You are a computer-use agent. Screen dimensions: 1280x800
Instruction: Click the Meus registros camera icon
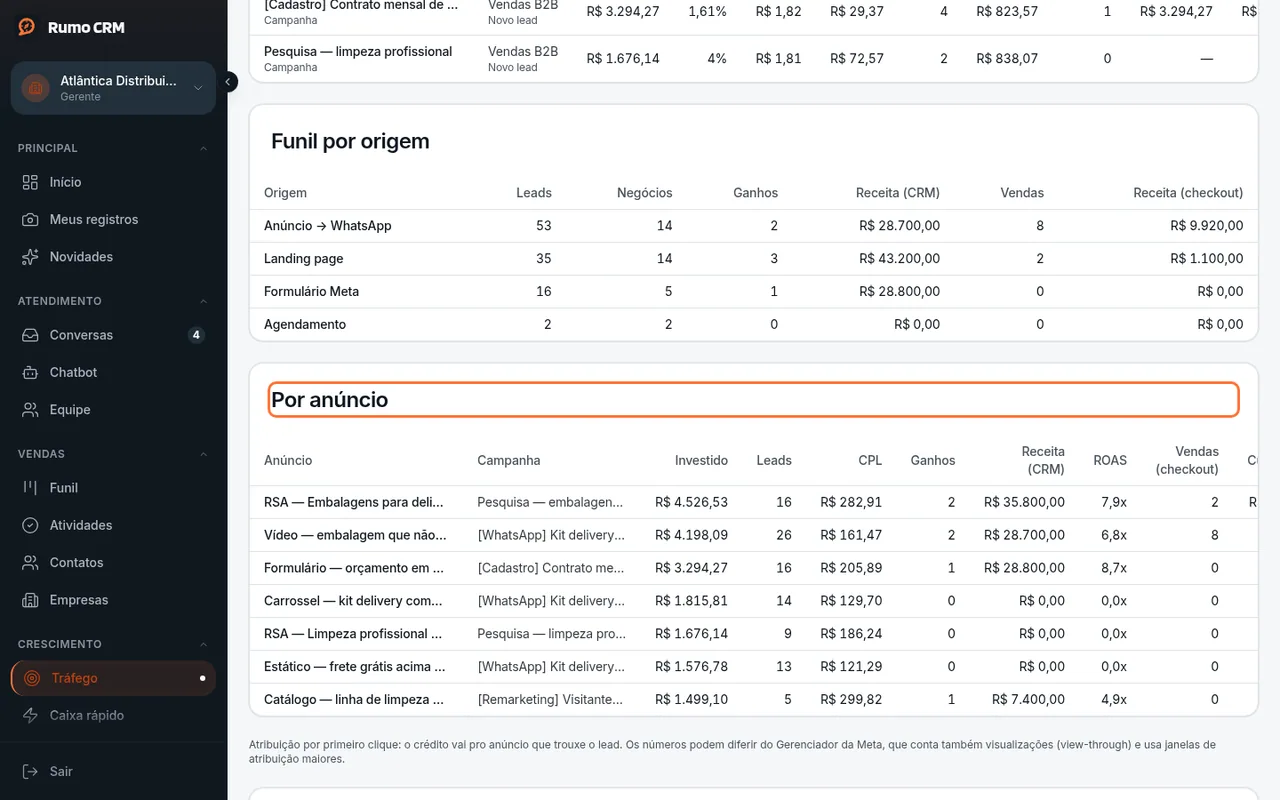coord(31,219)
